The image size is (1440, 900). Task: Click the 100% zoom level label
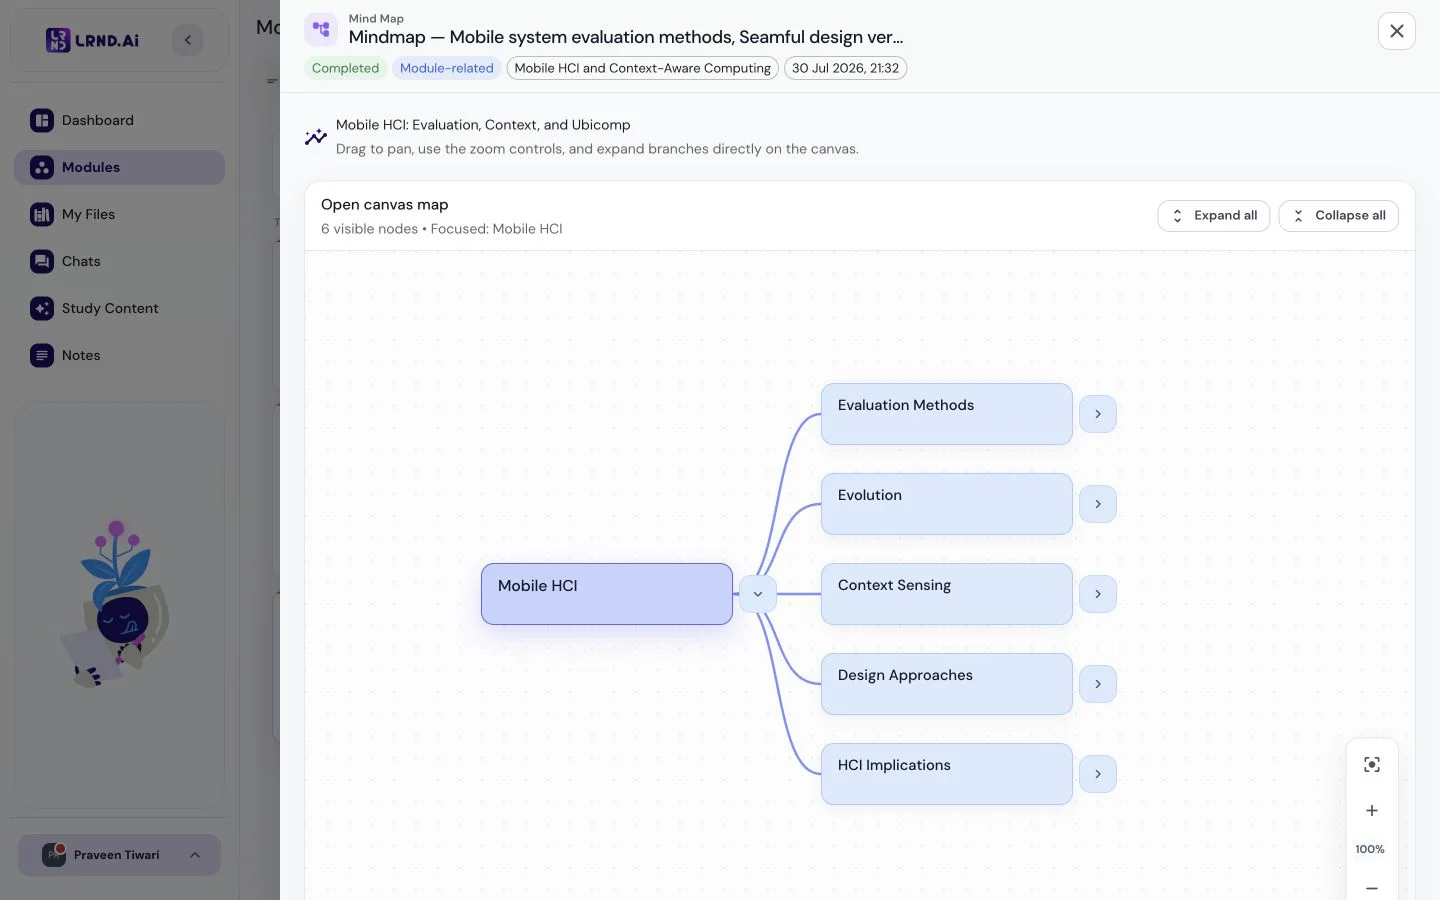[x=1370, y=850]
